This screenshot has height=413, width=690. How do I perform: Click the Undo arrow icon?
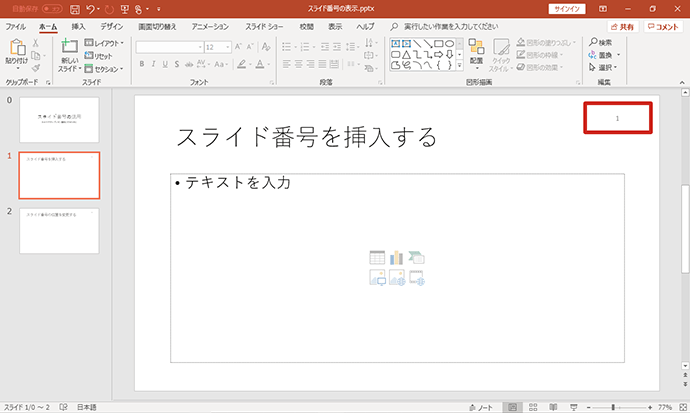90,9
